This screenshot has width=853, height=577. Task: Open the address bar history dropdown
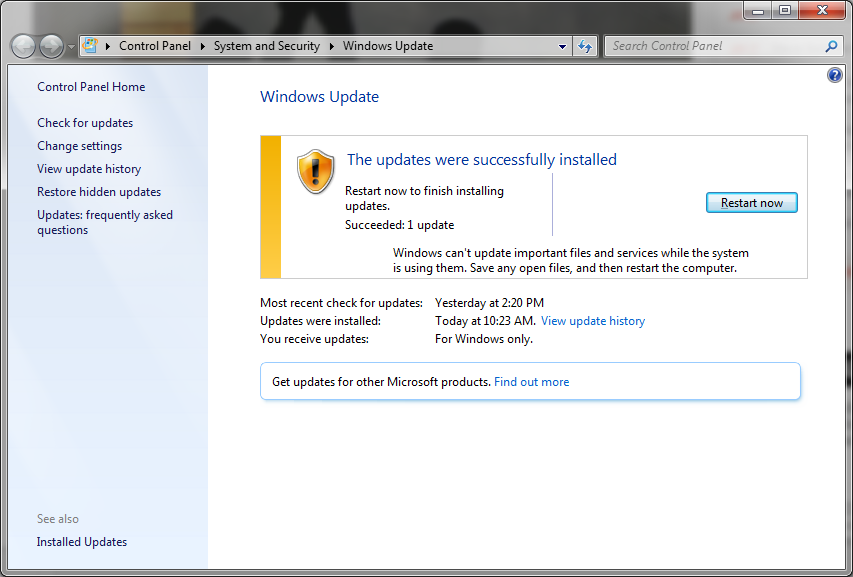[563, 47]
